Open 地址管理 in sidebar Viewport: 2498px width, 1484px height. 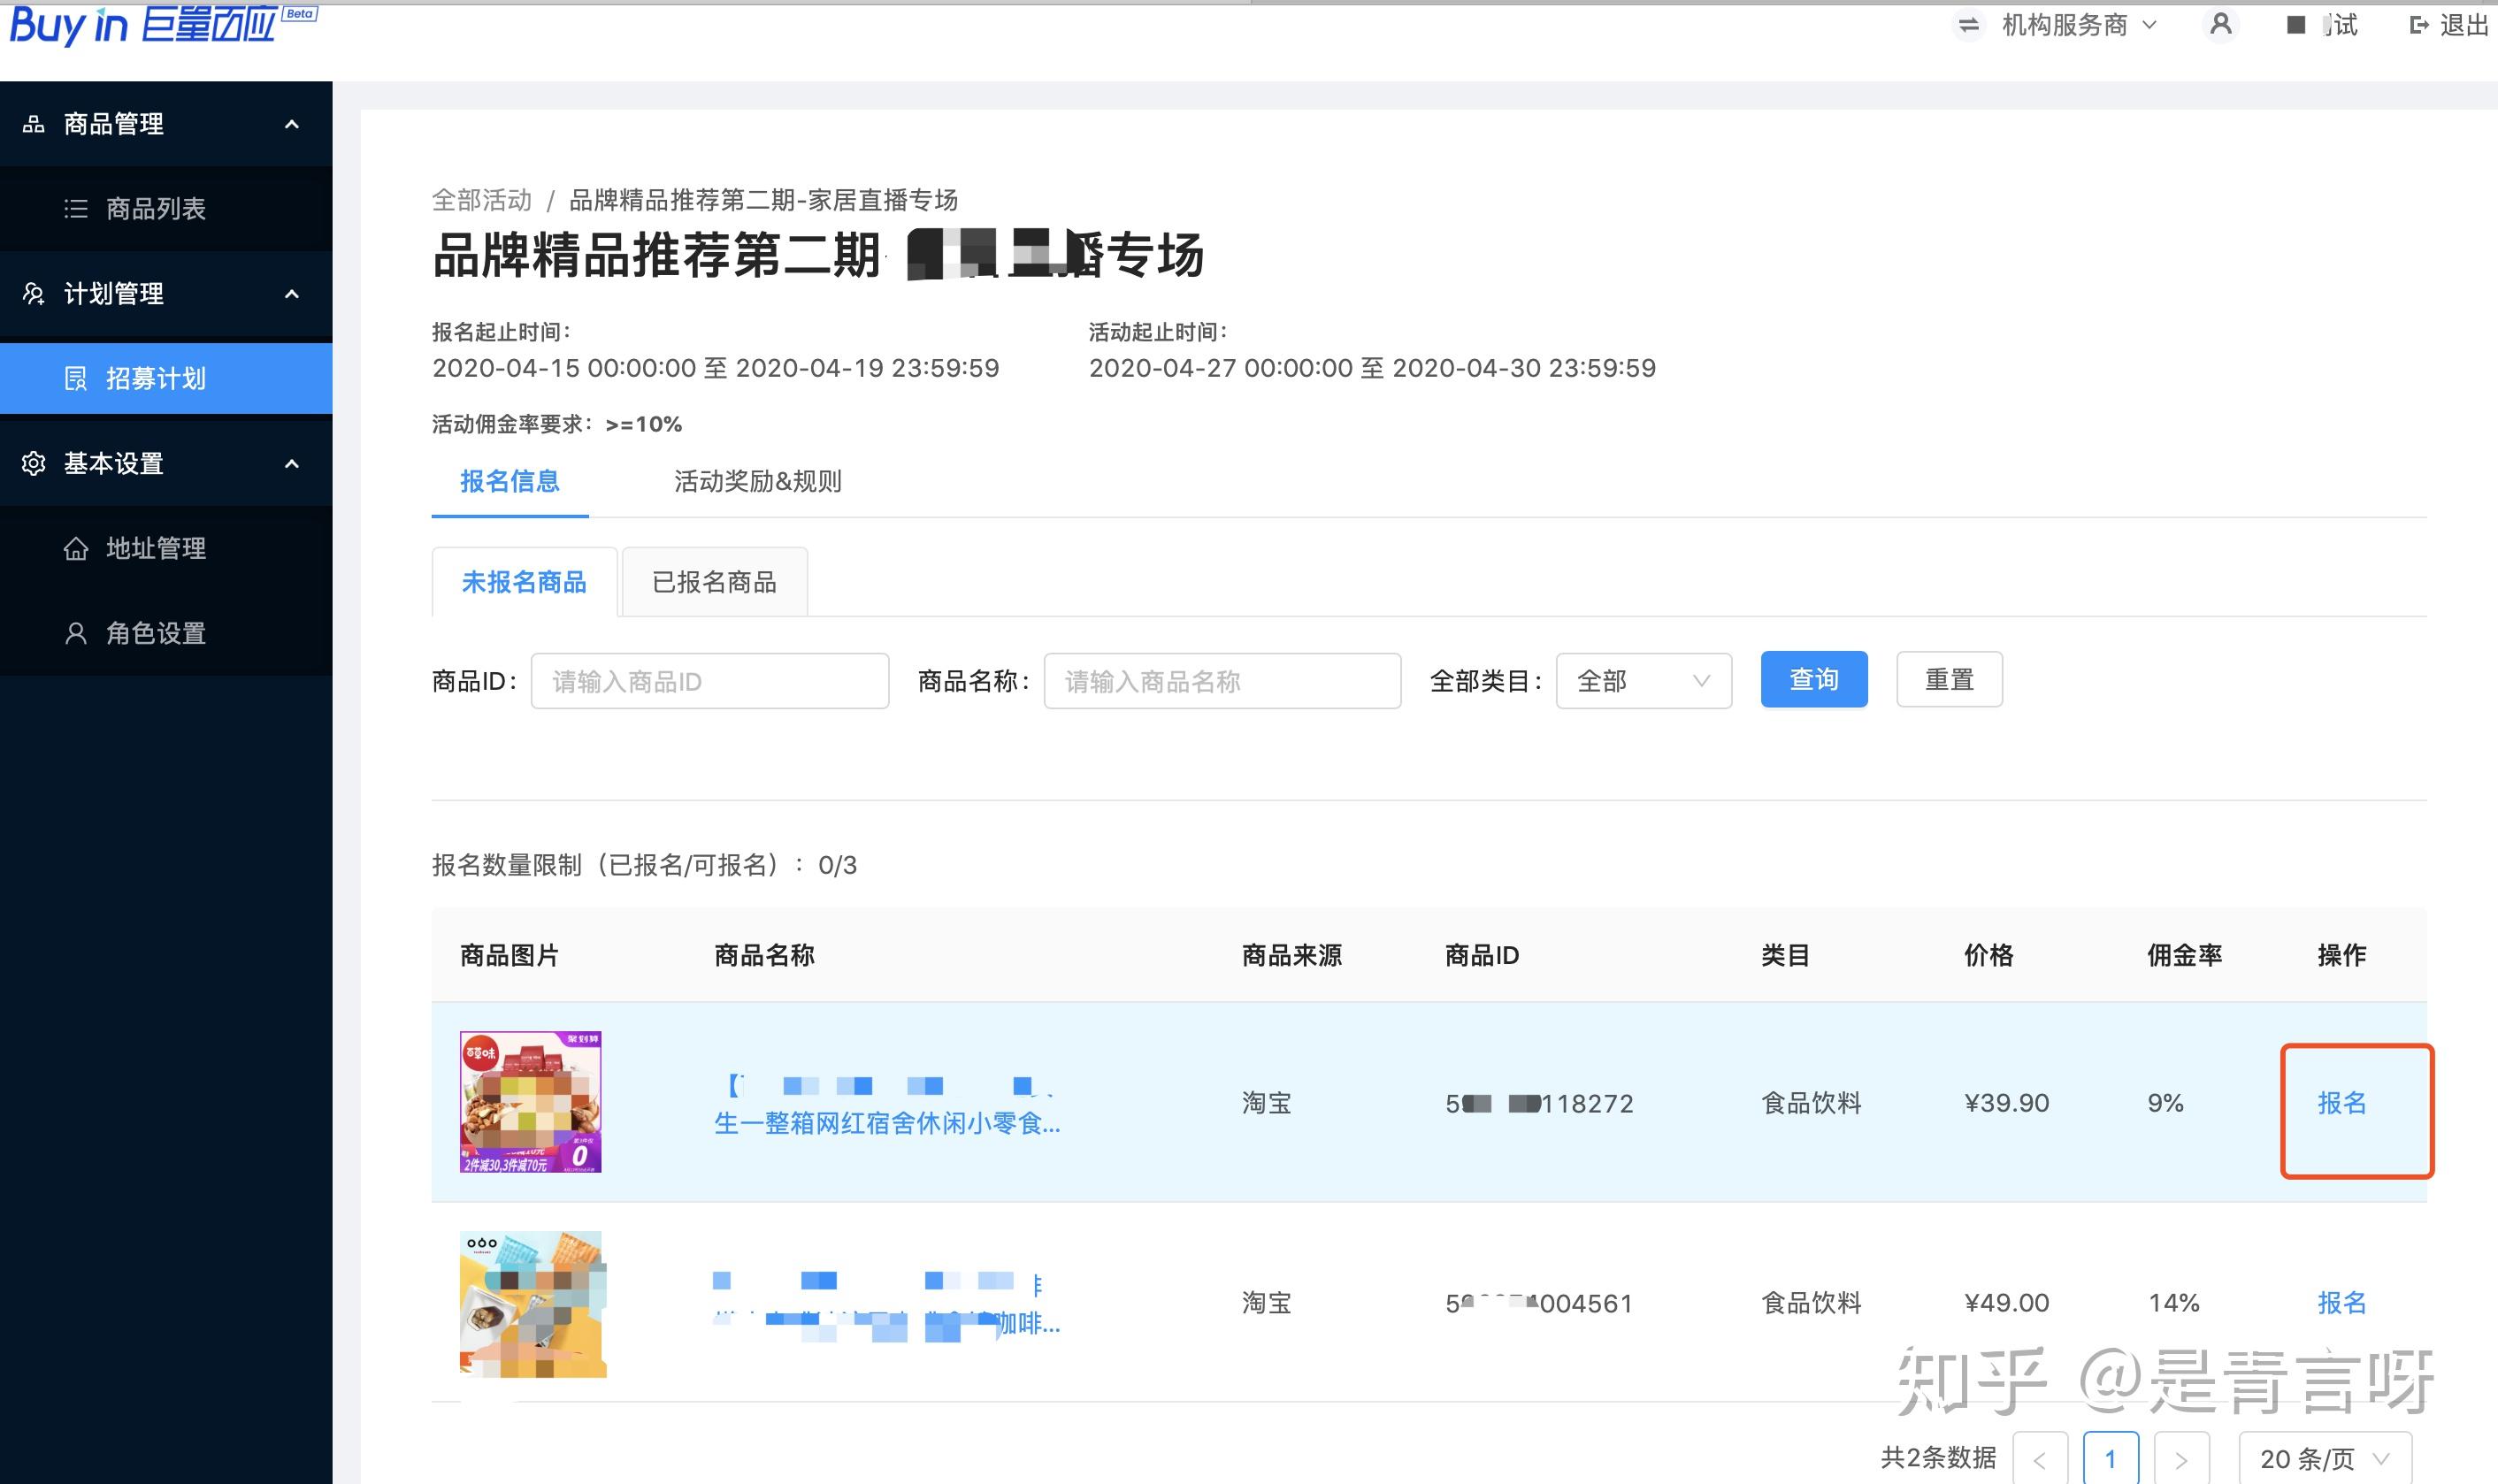tap(166, 548)
